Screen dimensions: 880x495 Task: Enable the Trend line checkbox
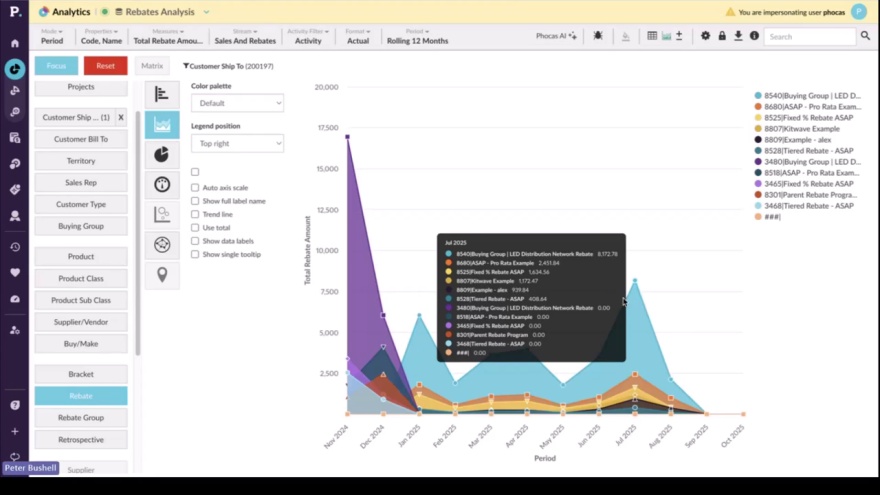pos(195,214)
